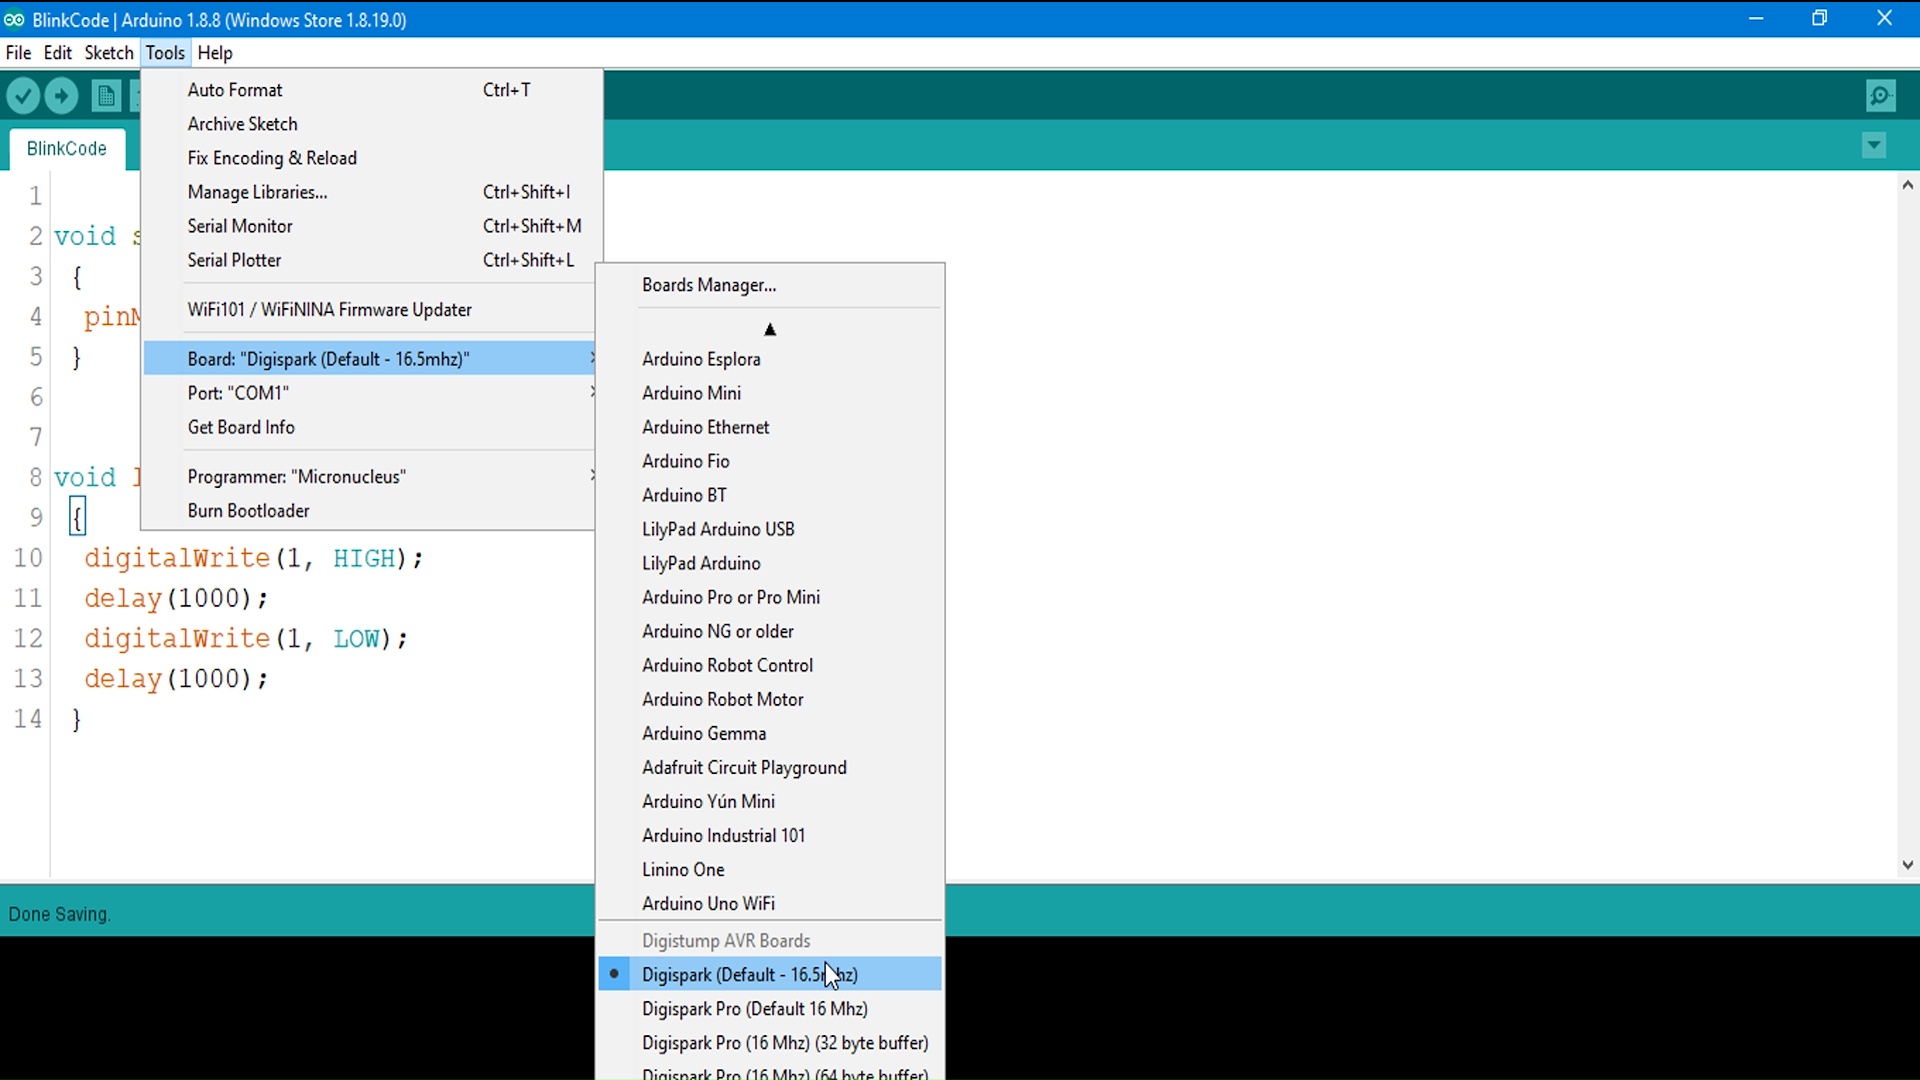Image resolution: width=1920 pixels, height=1080 pixels.
Task: Select Arduino Fio board
Action: (770, 461)
